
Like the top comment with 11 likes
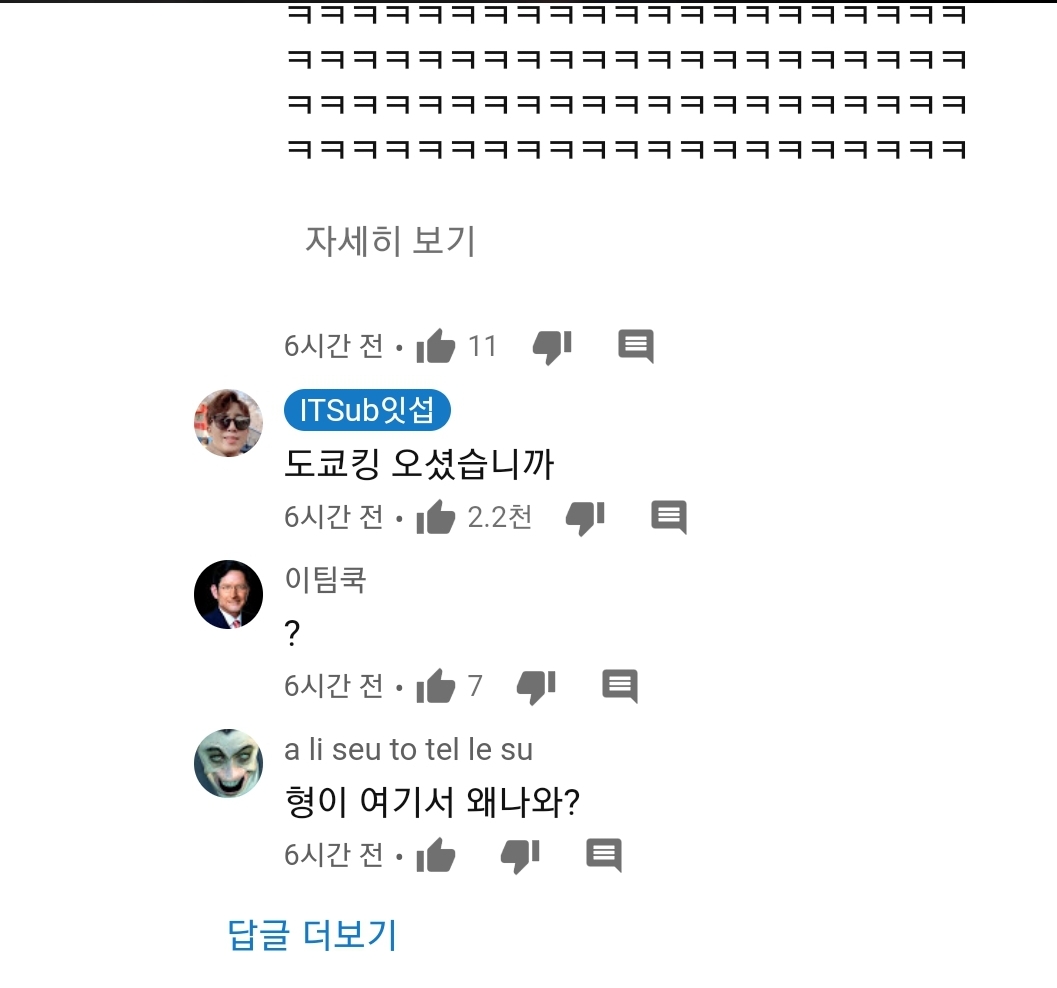(x=436, y=347)
